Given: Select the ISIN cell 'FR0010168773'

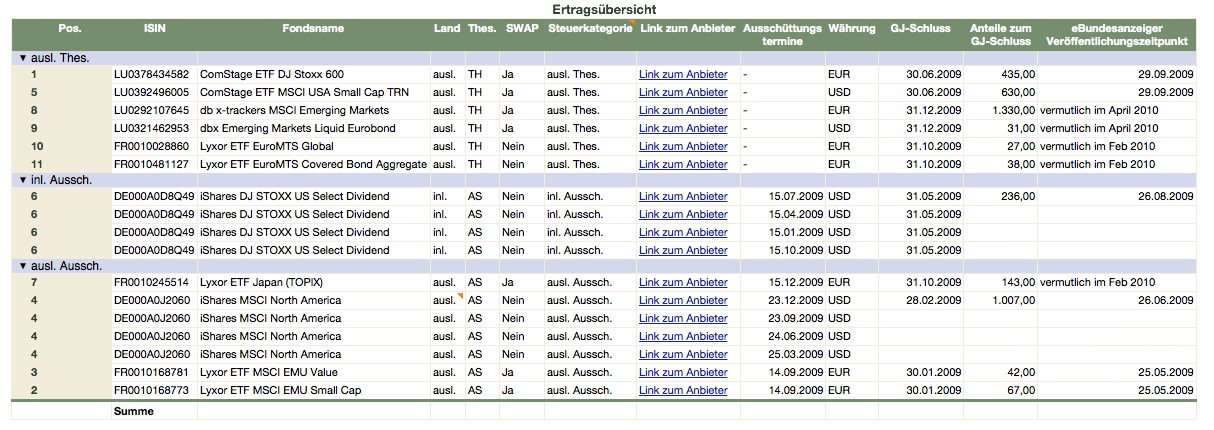Looking at the screenshot, I should pos(151,390).
